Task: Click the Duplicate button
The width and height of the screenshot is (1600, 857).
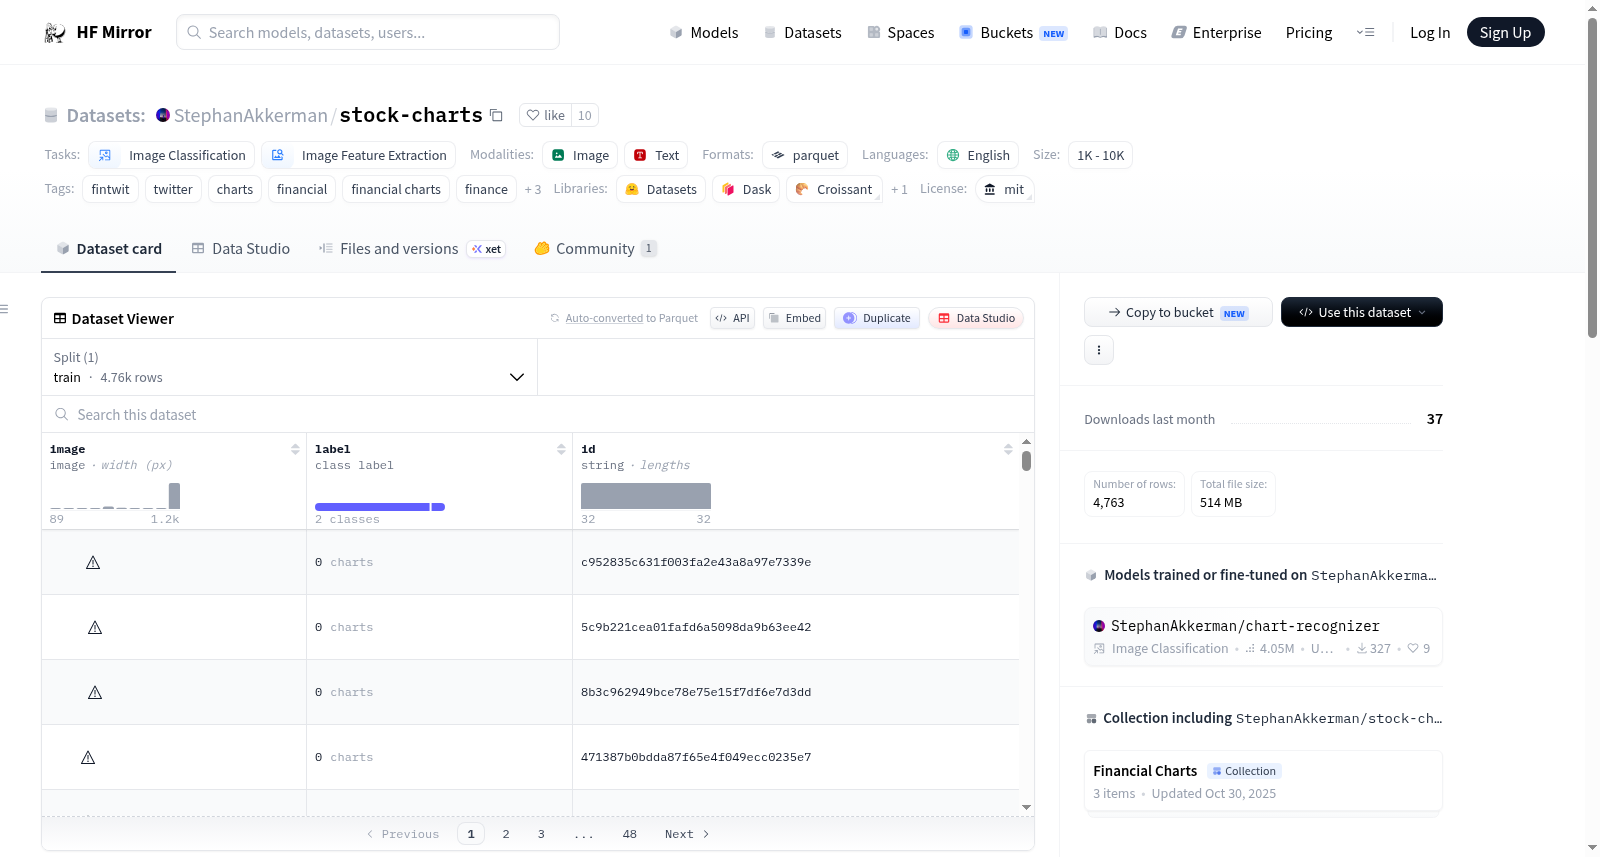Action: pyautogui.click(x=876, y=318)
